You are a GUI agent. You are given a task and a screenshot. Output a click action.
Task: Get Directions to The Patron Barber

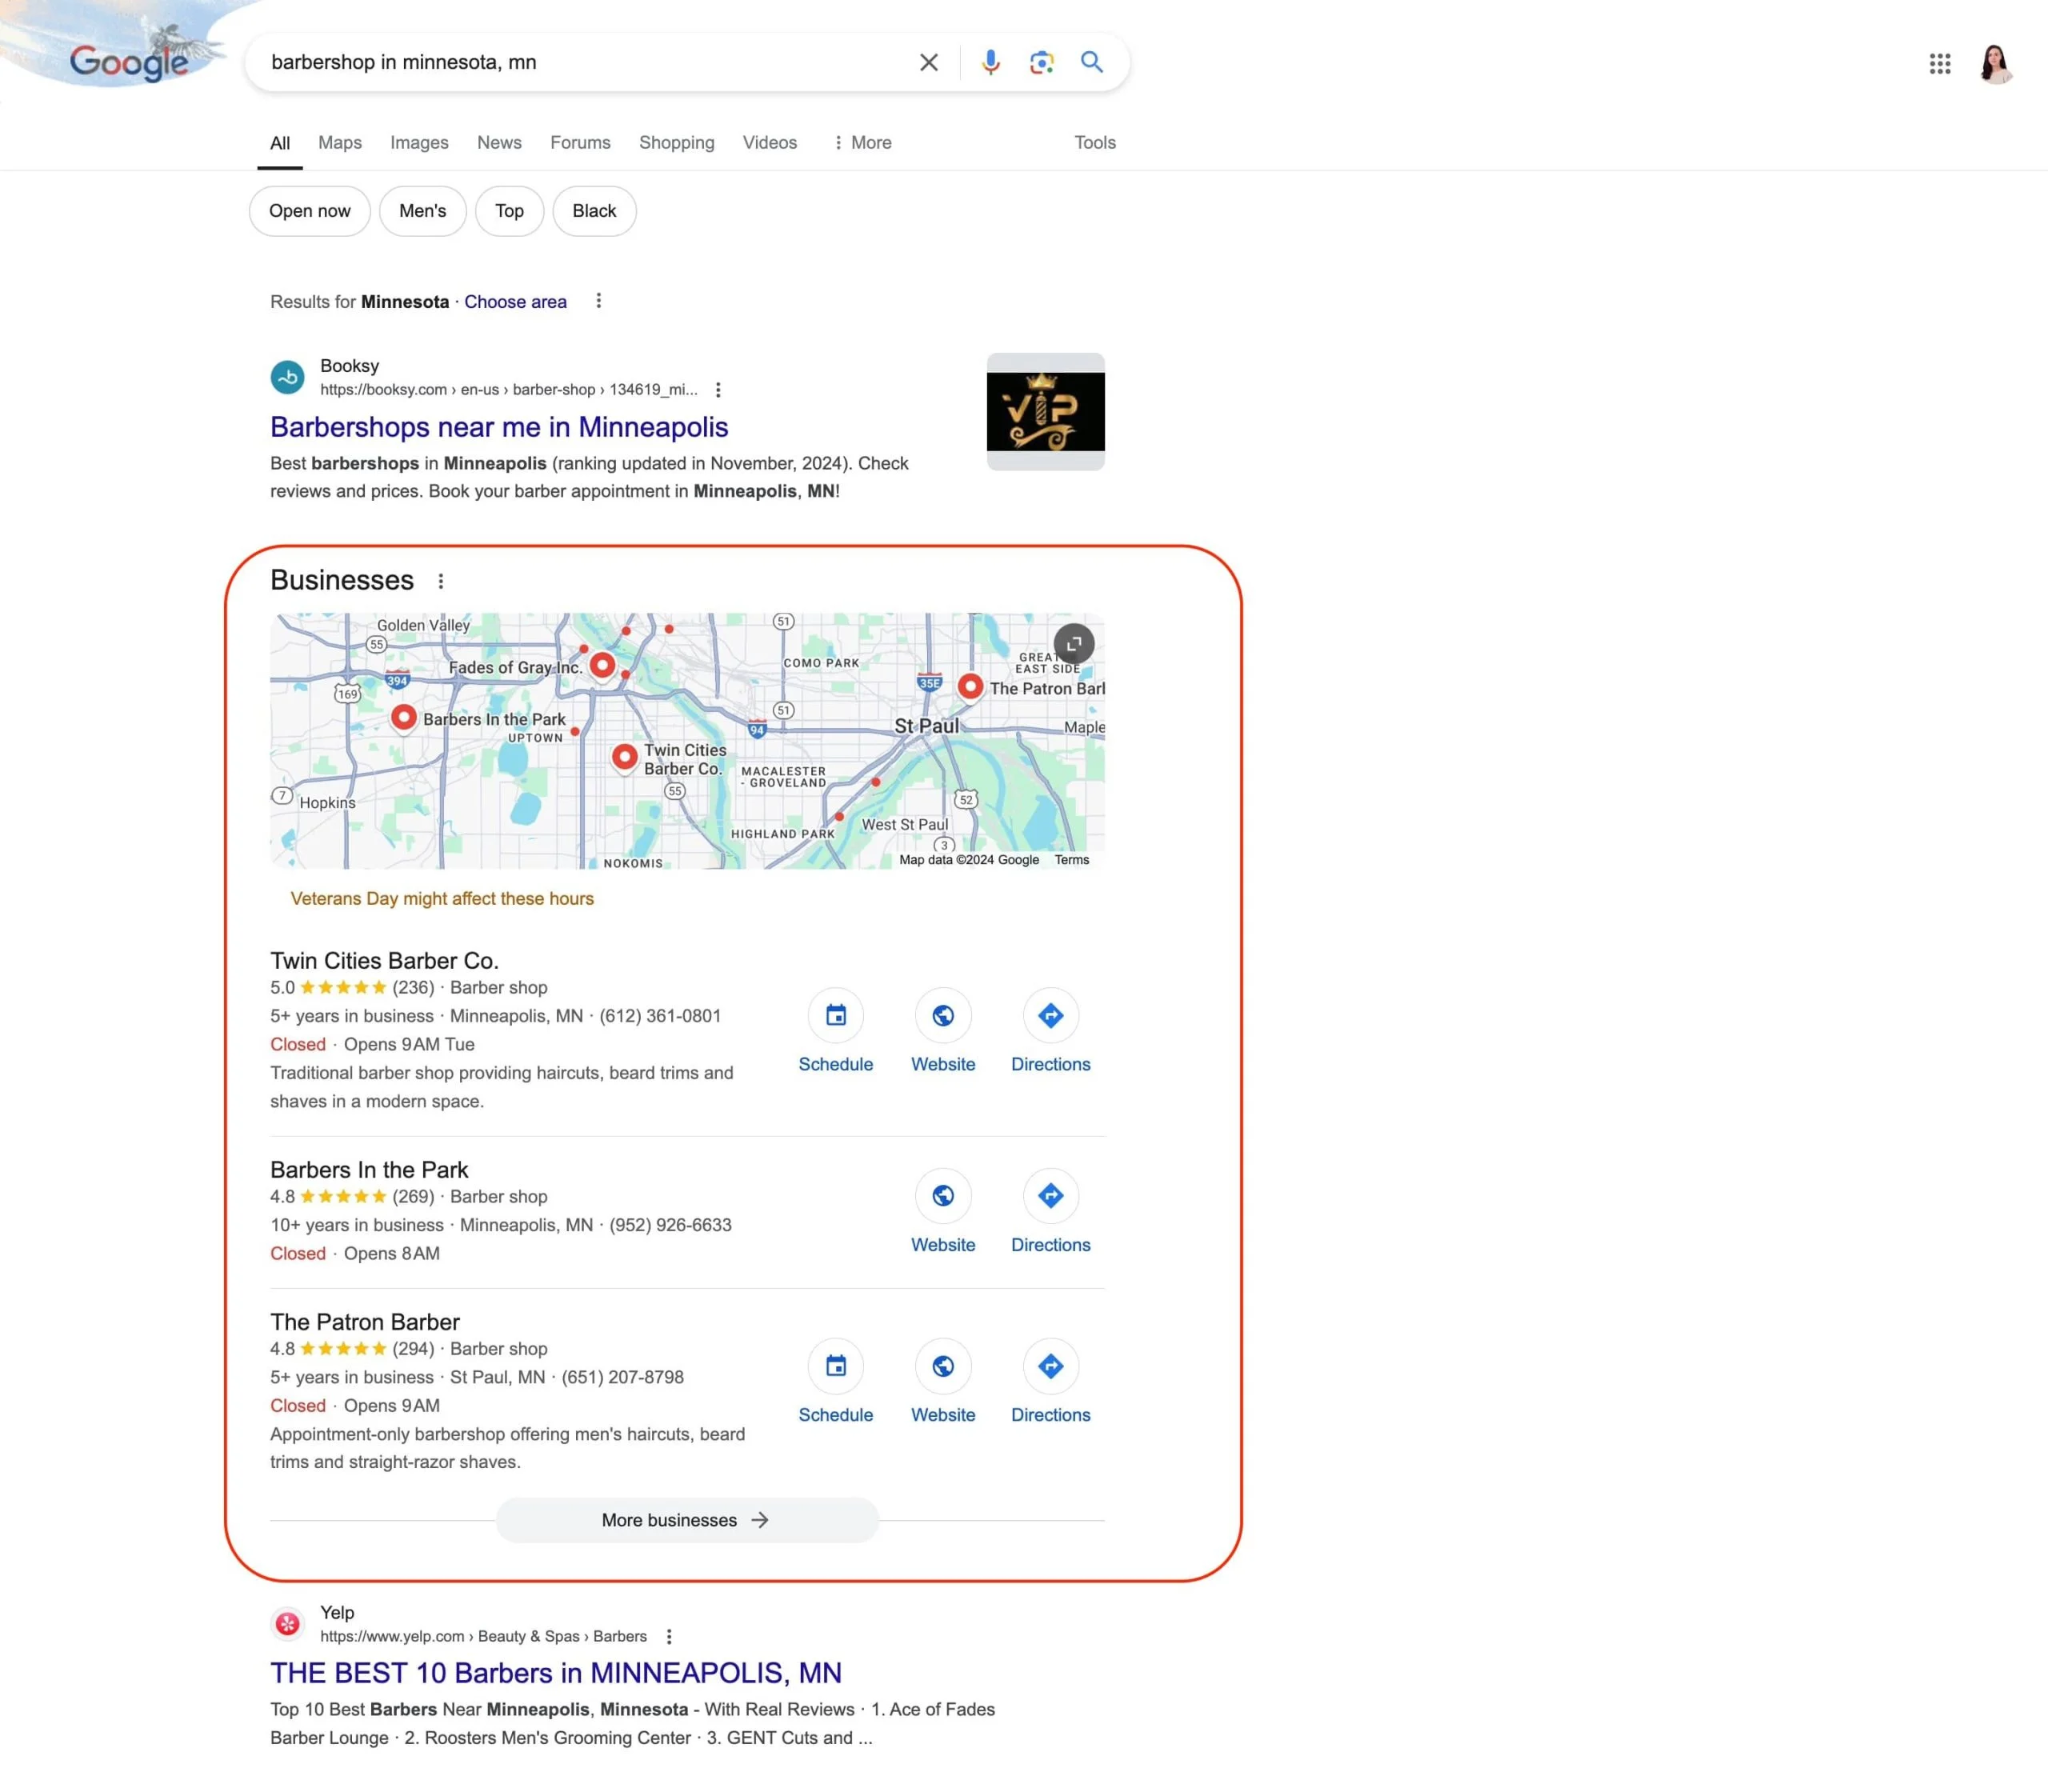coord(1050,1367)
